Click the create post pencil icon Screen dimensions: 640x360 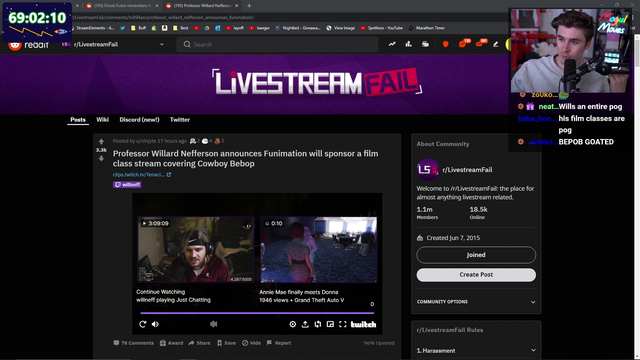coord(496,44)
